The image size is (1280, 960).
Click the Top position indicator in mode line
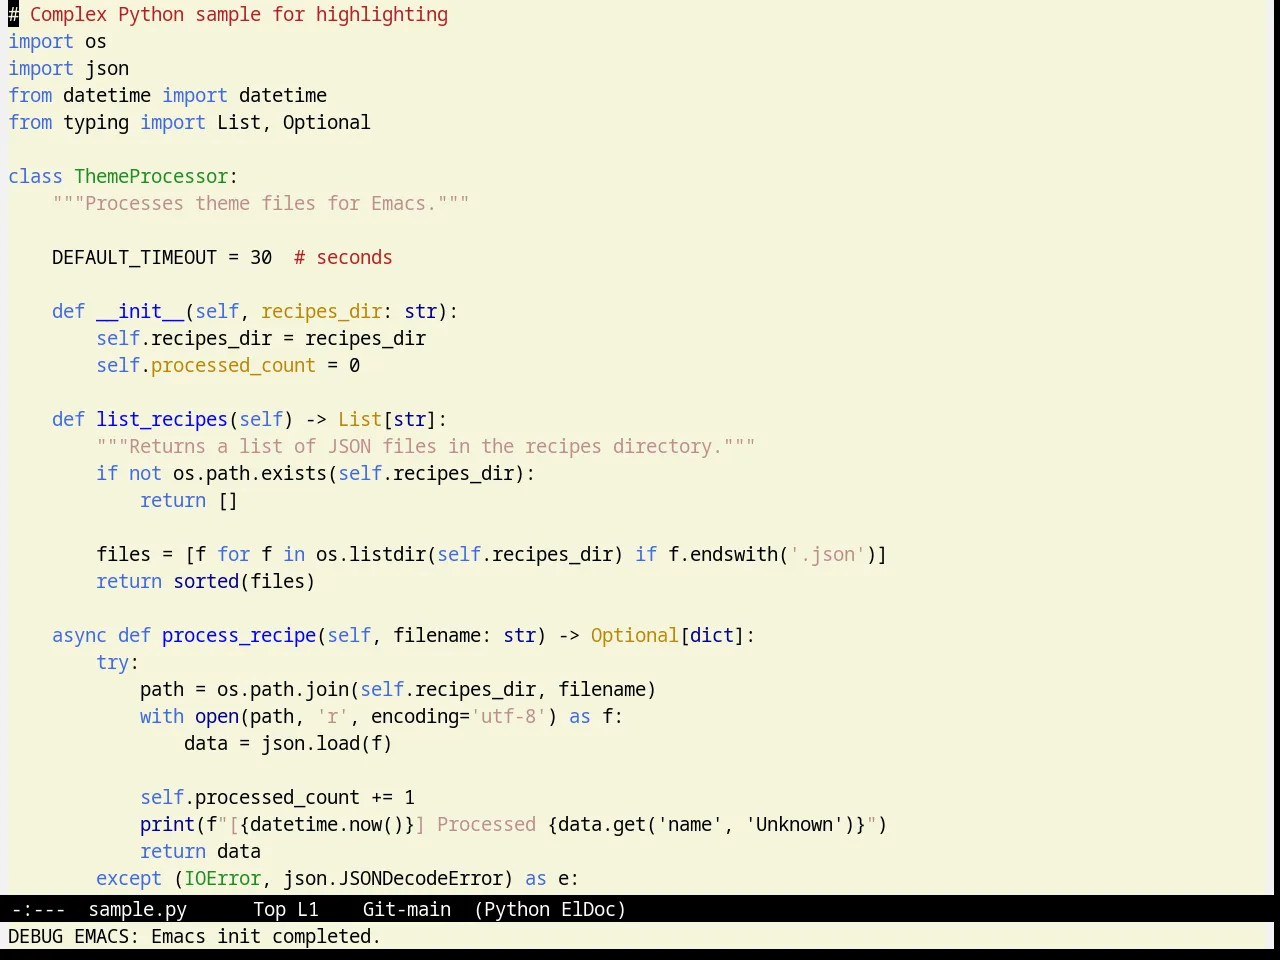[269, 909]
